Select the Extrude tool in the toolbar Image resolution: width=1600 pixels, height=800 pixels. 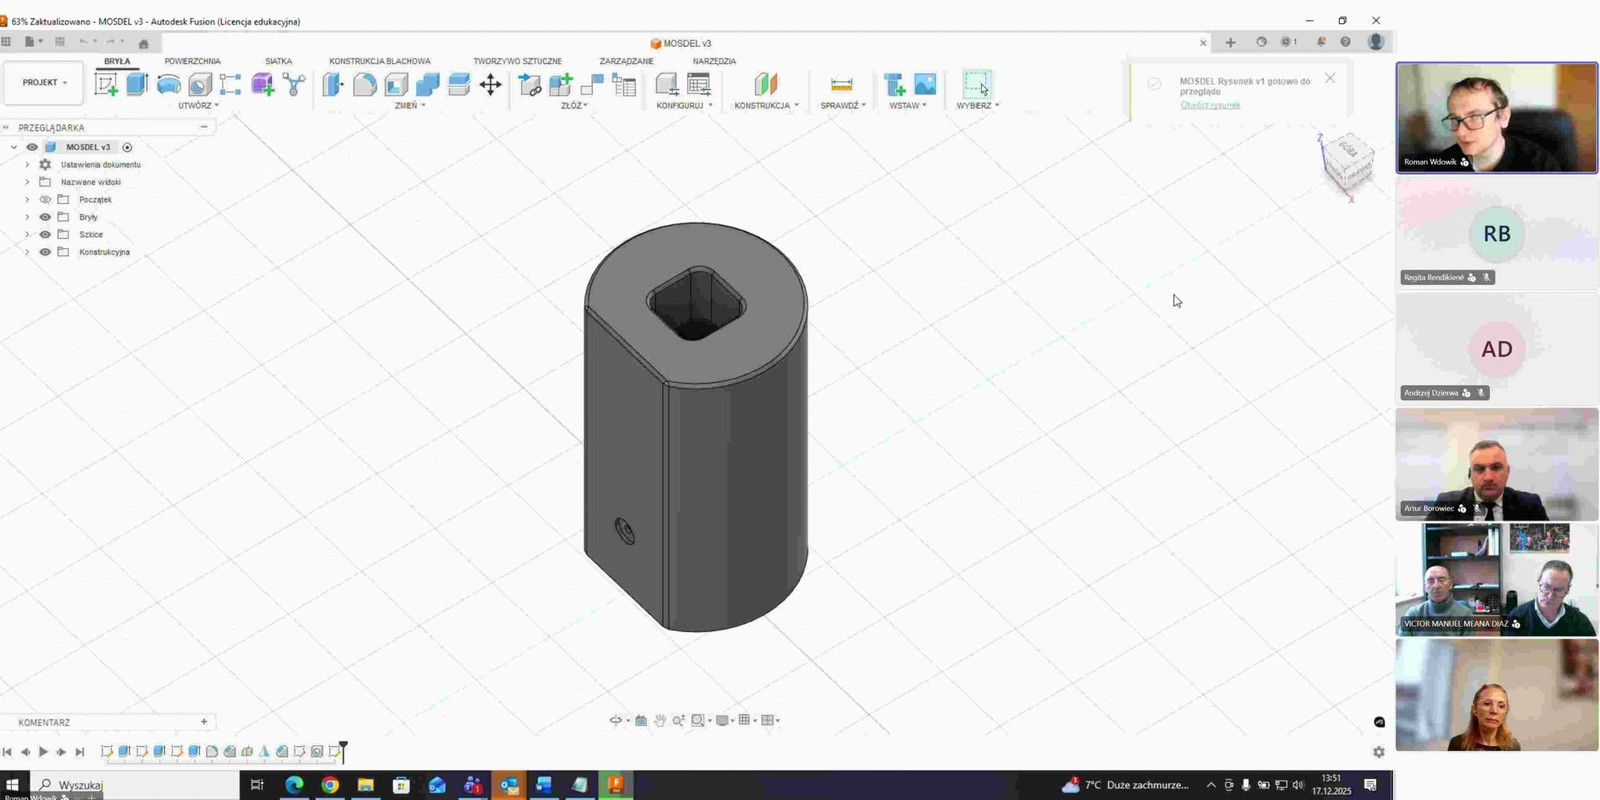pos(137,85)
